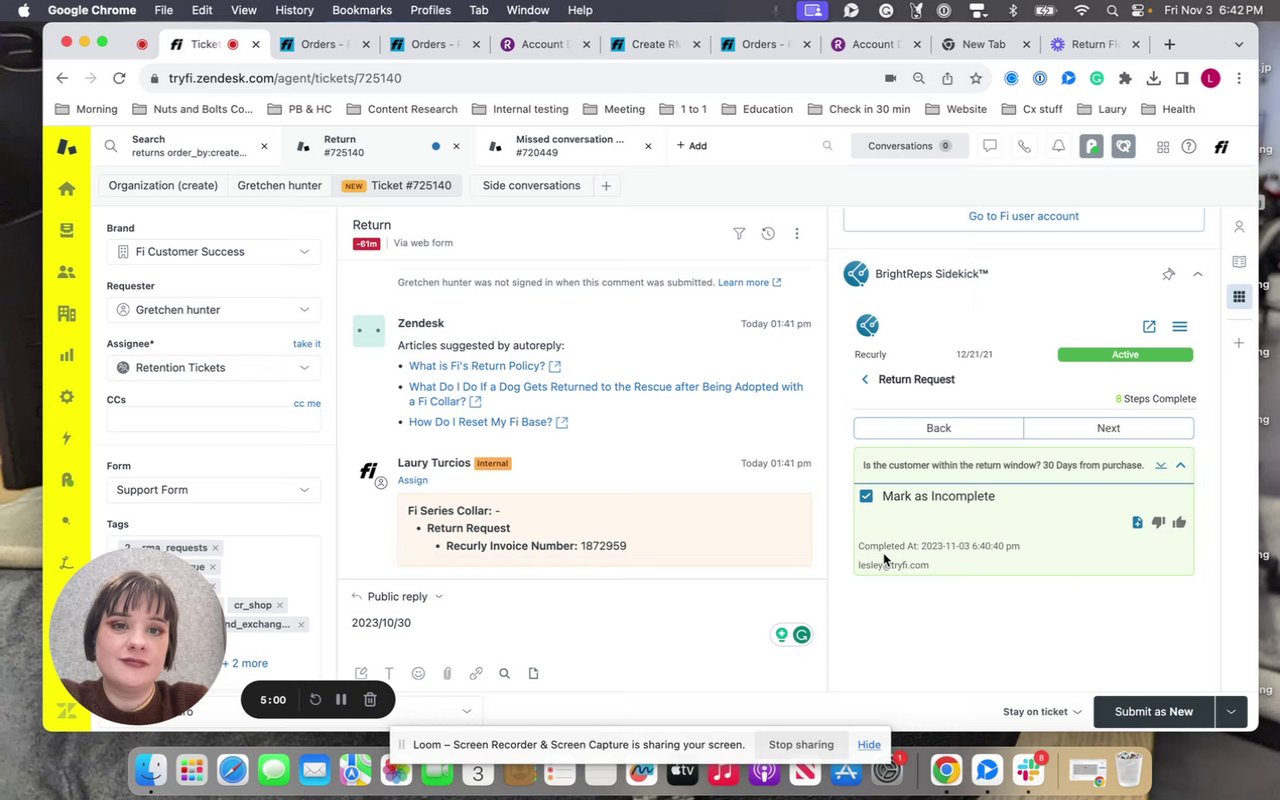Screen dimensions: 1280x800
Task: Open Go to Fi user account link
Action: pyautogui.click(x=1023, y=216)
